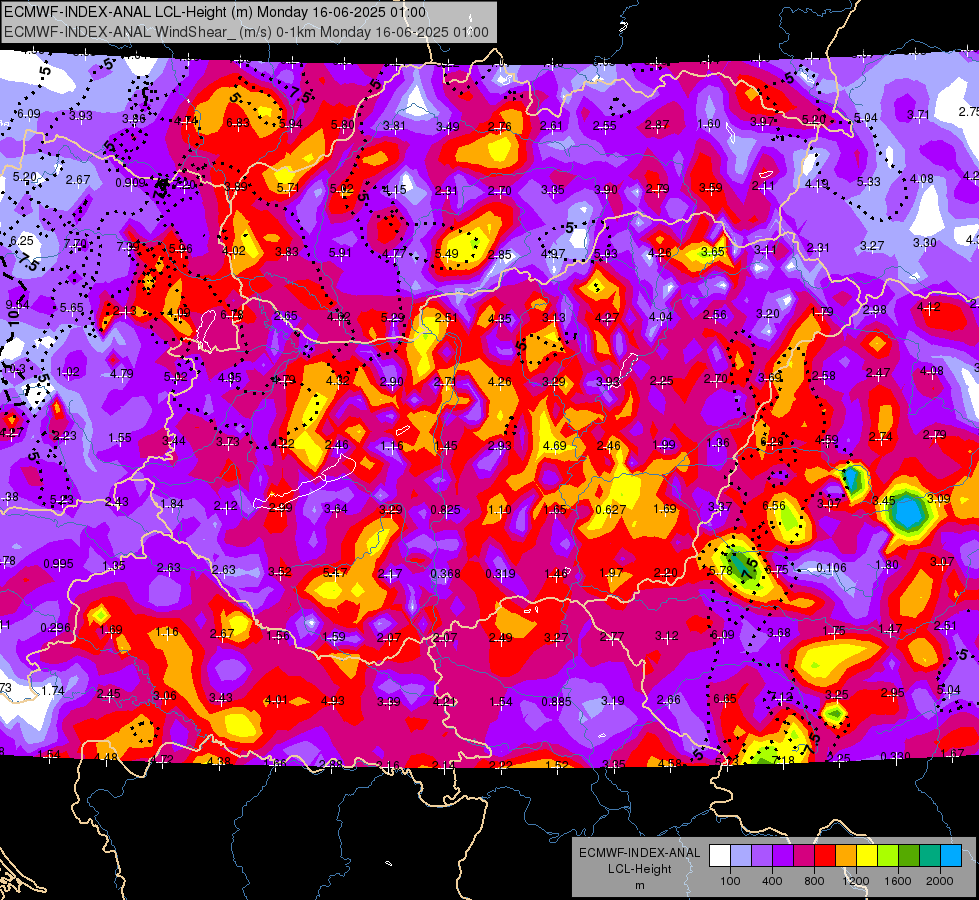Click the wind shear value 3.71
979x900 pixels.
pyautogui.click(x=918, y=114)
